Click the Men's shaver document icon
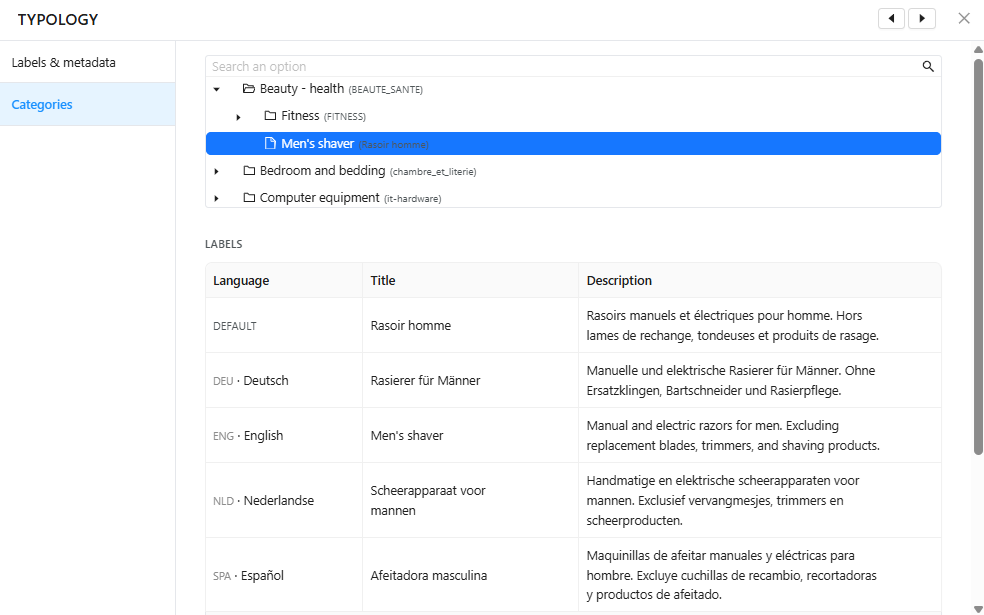This screenshot has height=615, width=984. click(270, 143)
